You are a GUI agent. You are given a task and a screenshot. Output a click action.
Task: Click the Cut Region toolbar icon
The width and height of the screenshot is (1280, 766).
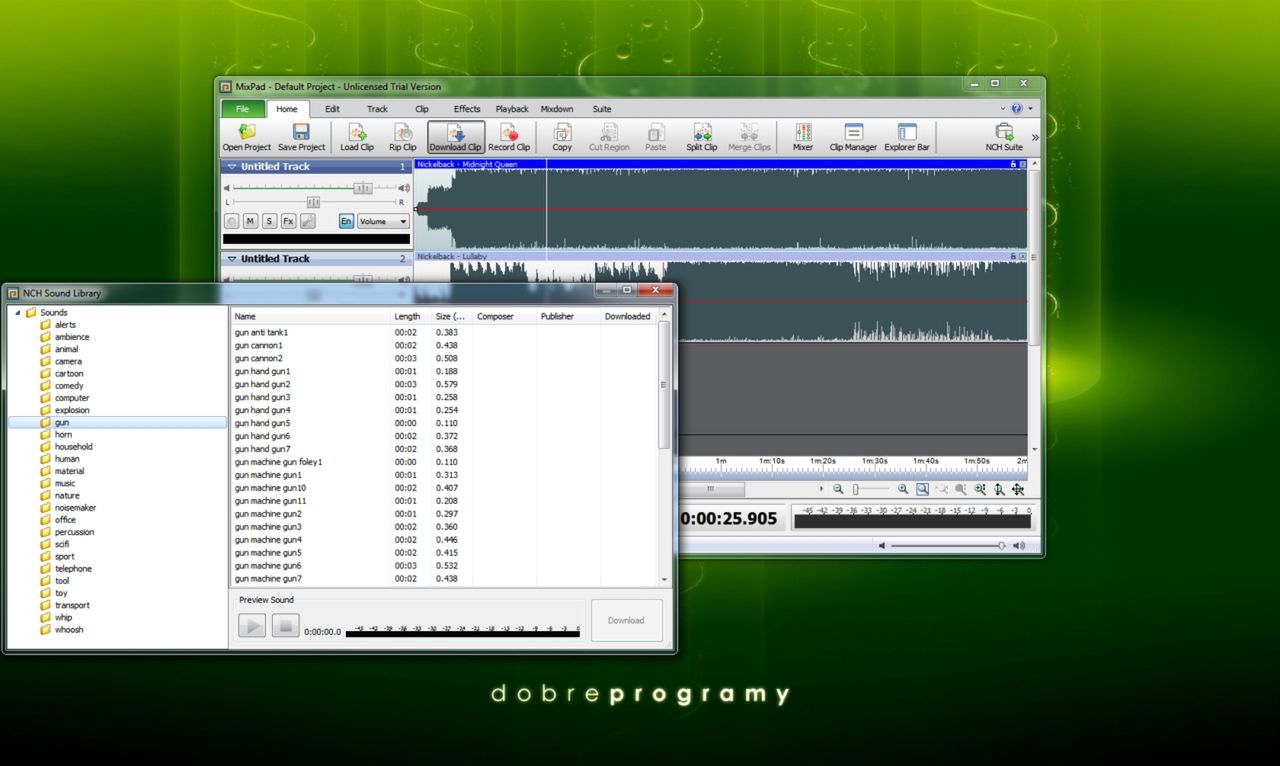click(609, 132)
